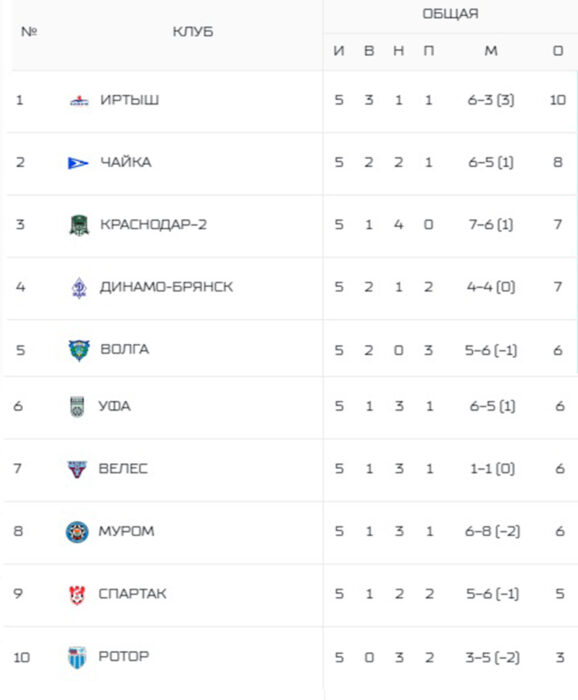Click the КЛУБ column header
This screenshot has height=700, width=578.
[193, 32]
